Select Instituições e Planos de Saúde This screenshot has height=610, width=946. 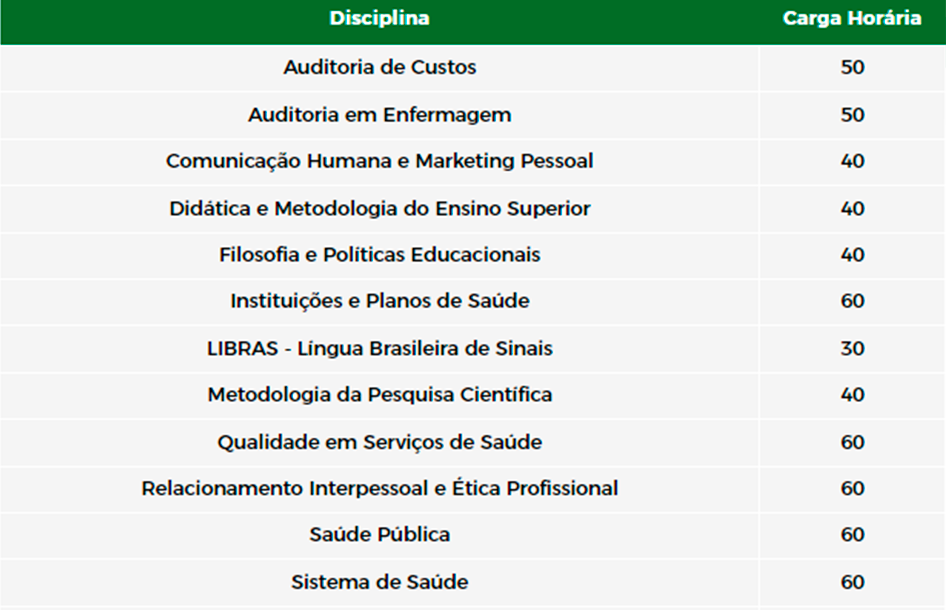[x=379, y=300]
